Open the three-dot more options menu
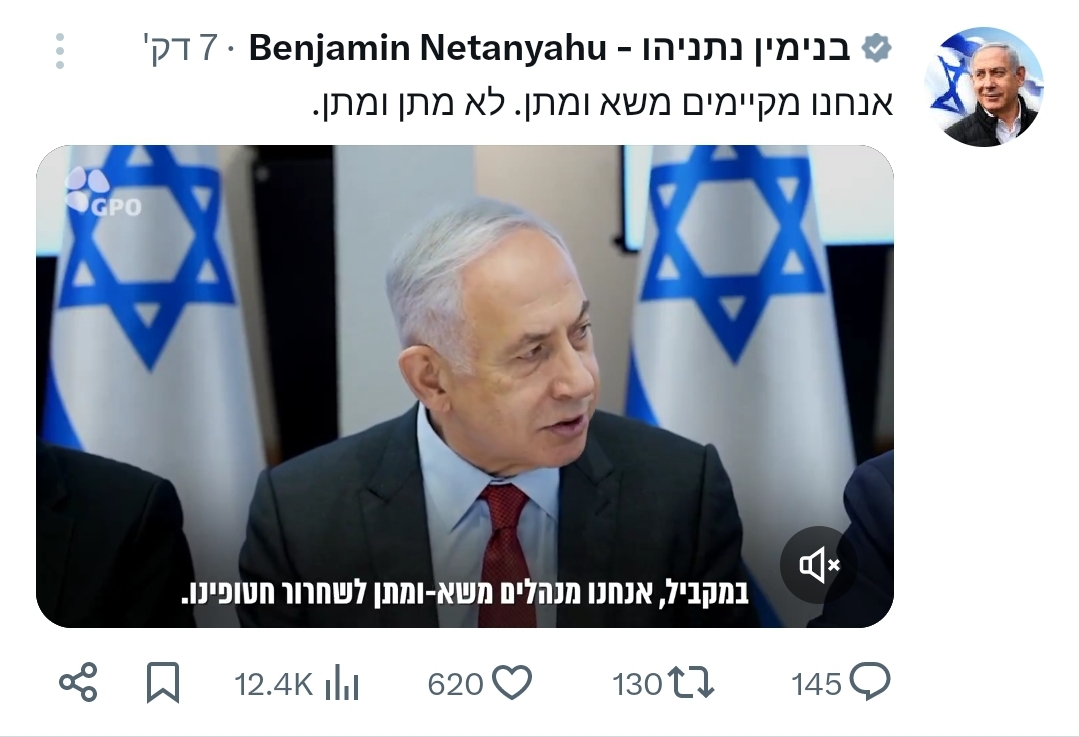 (x=60, y=51)
